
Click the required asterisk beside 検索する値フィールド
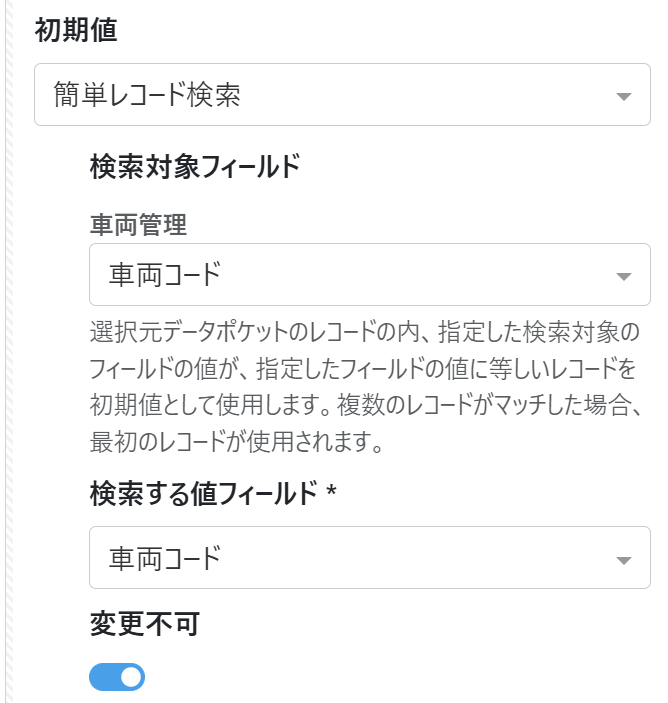(330, 492)
